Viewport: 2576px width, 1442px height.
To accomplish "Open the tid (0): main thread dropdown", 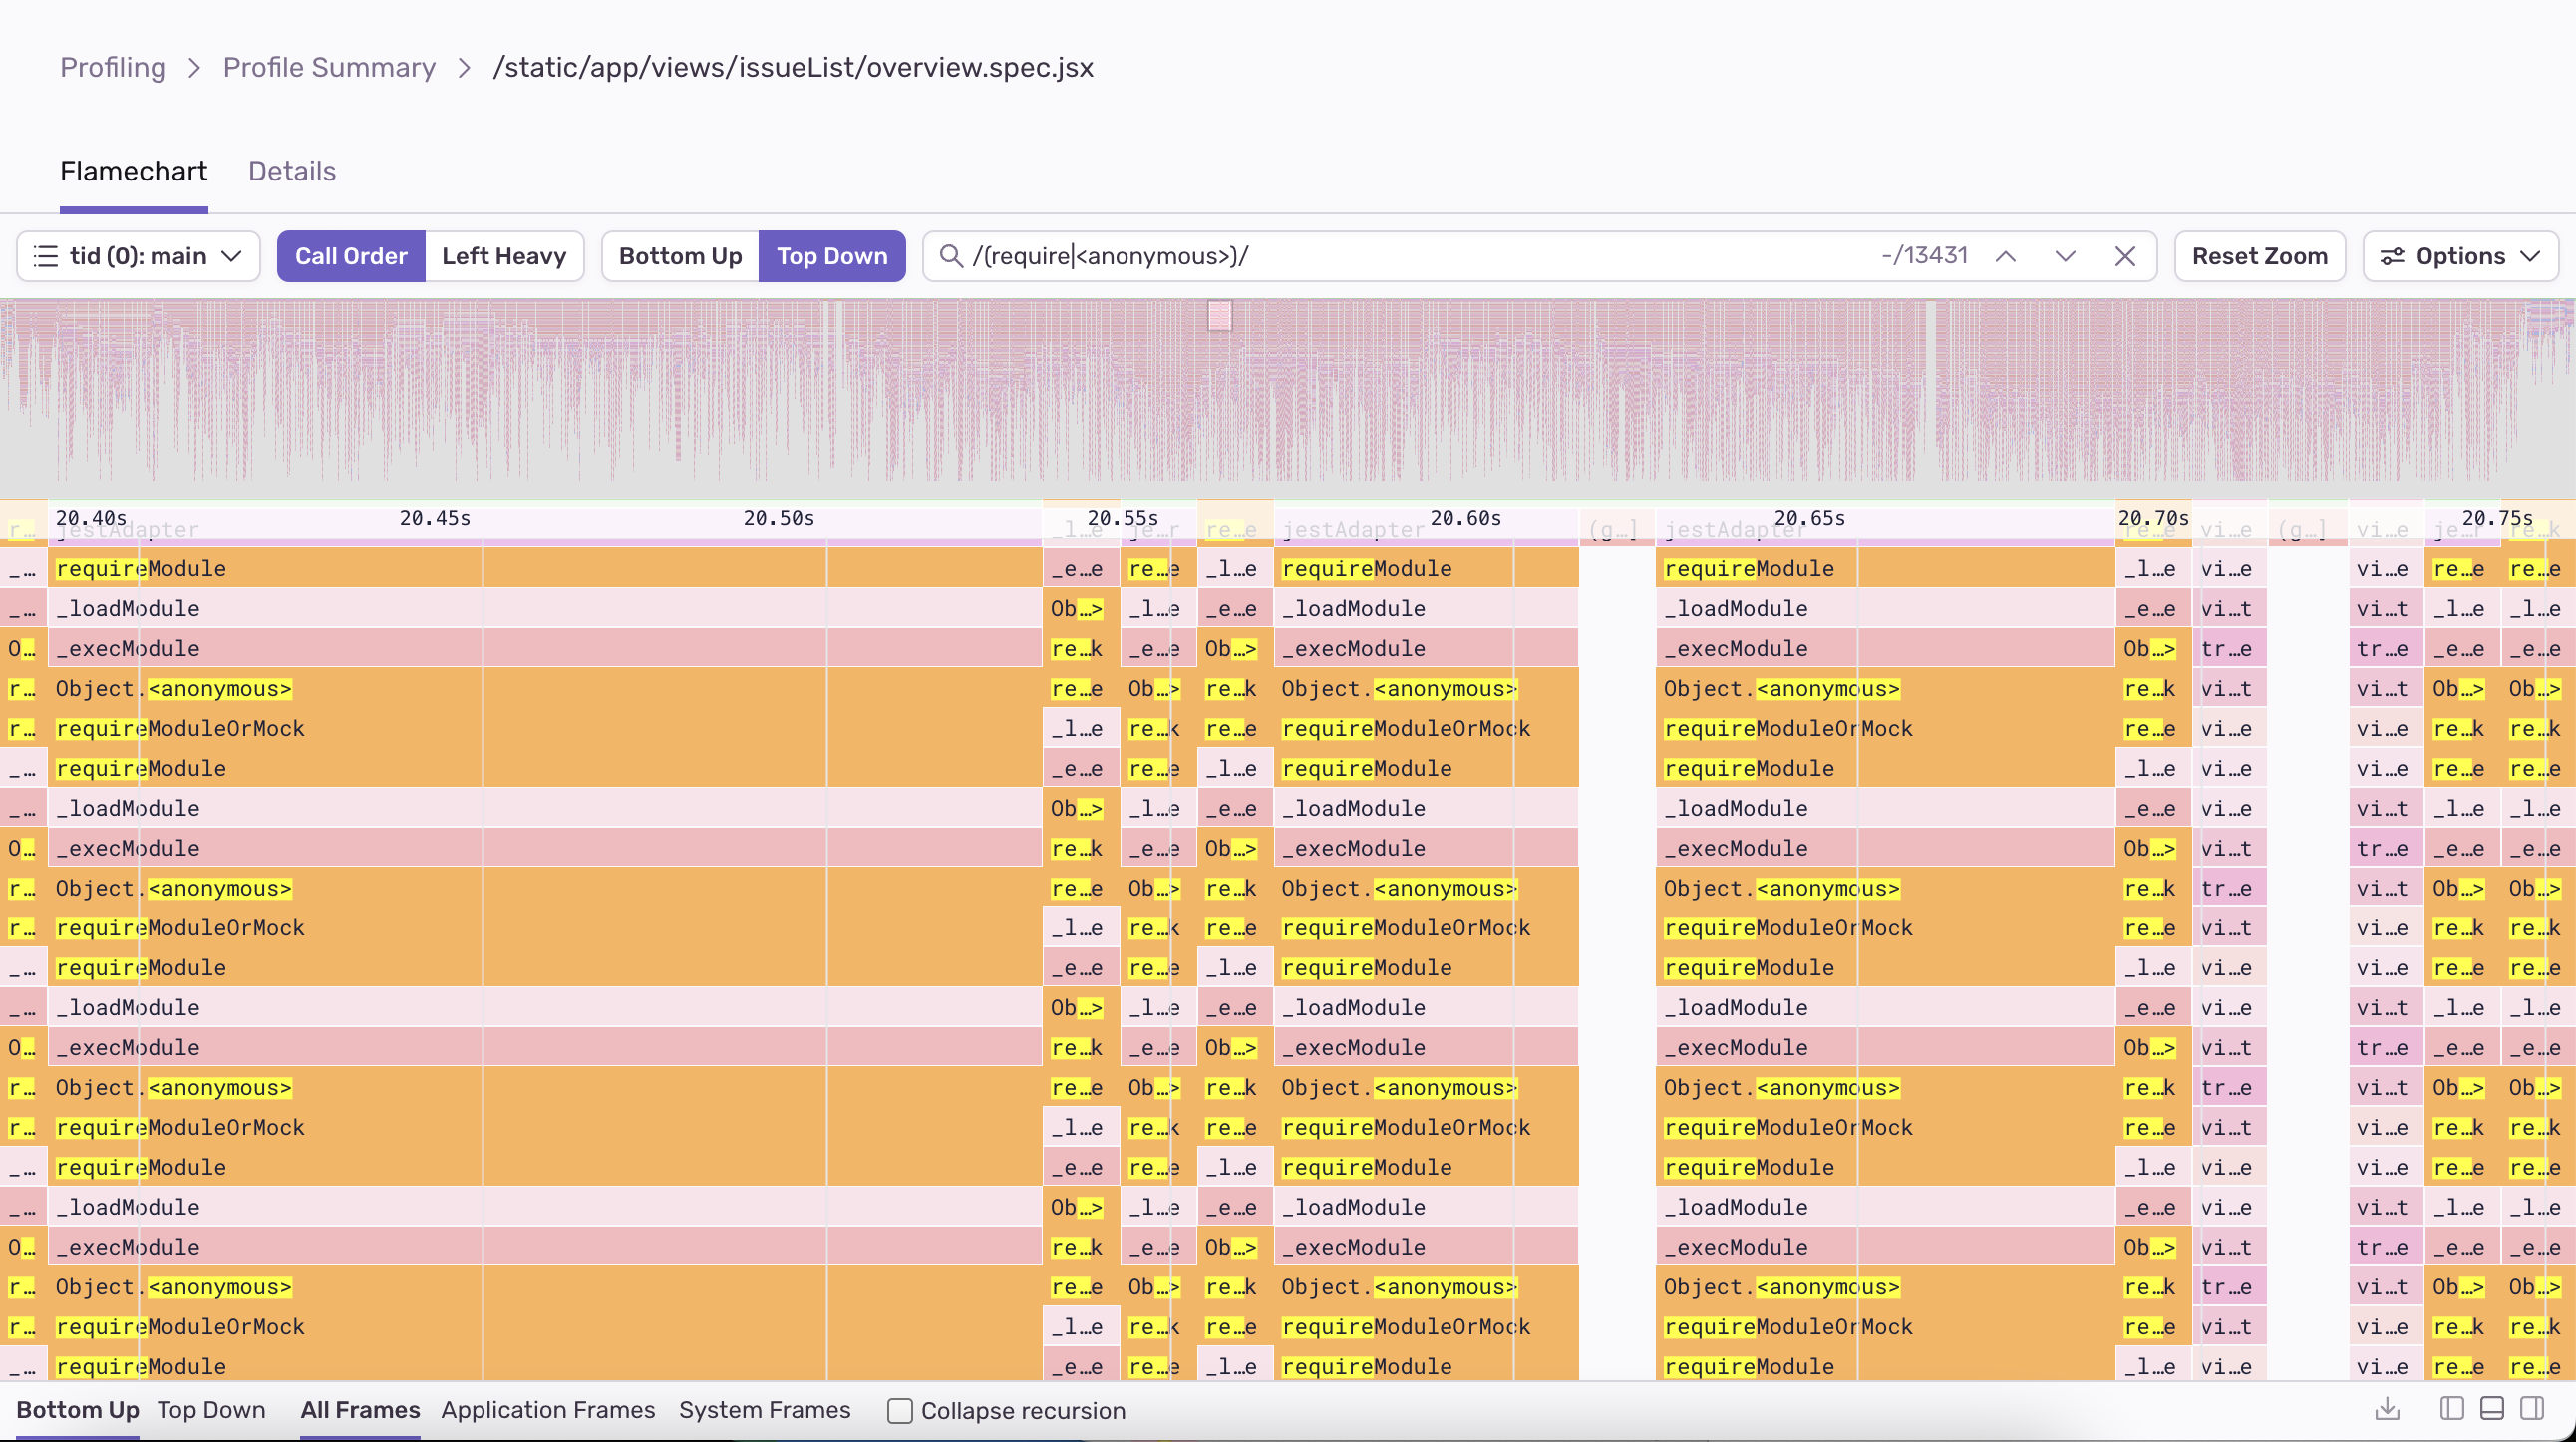I will [x=138, y=256].
